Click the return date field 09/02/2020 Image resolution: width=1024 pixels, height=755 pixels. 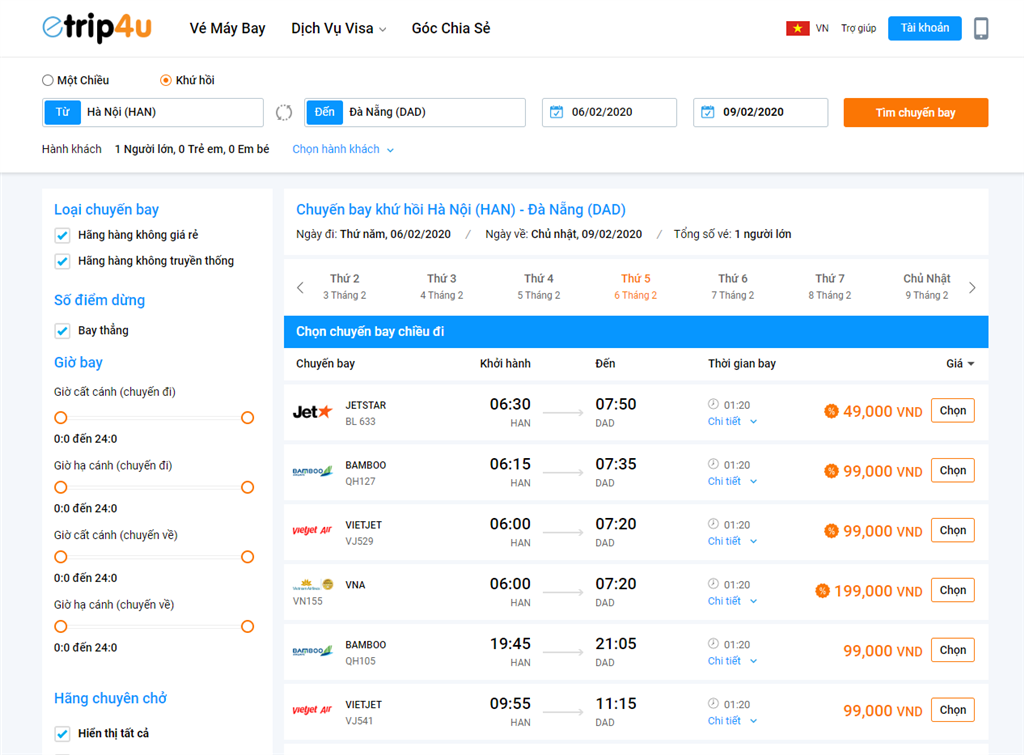click(761, 112)
